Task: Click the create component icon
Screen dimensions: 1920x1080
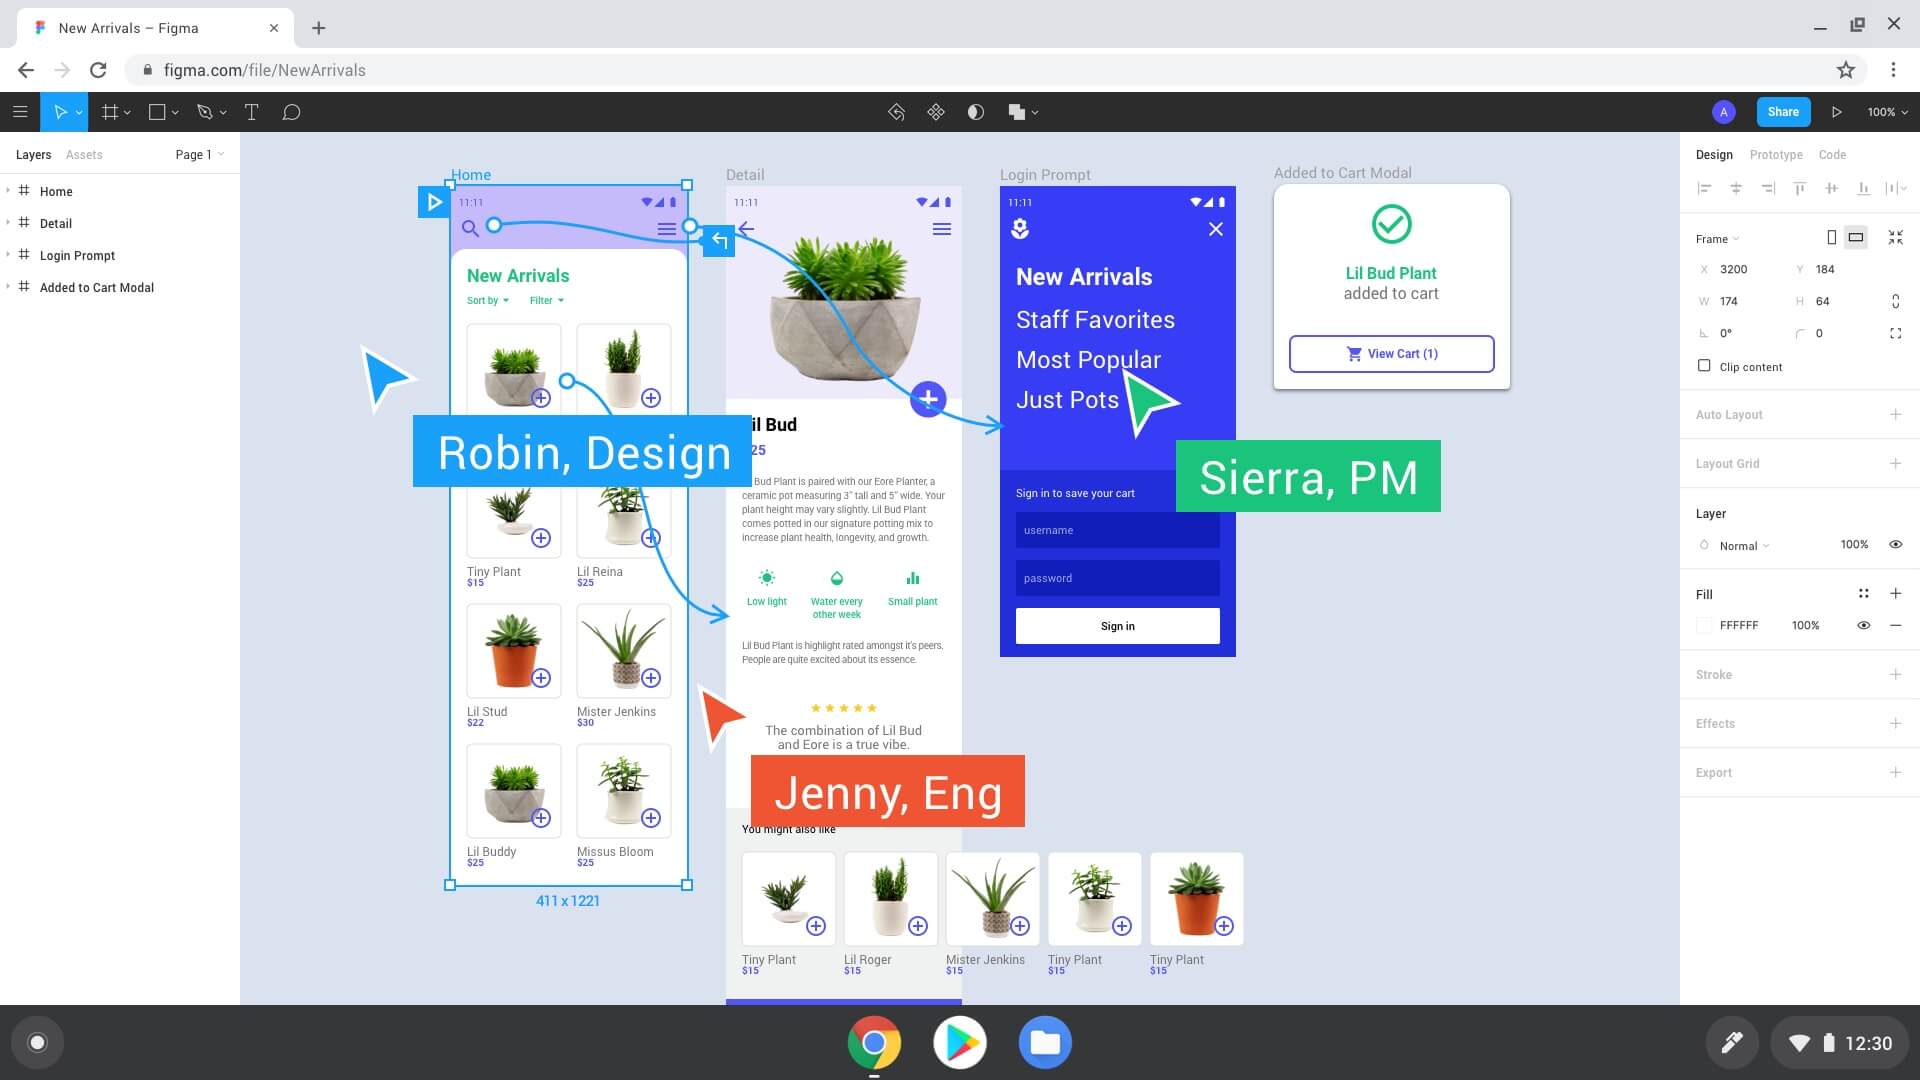Action: tap(936, 112)
